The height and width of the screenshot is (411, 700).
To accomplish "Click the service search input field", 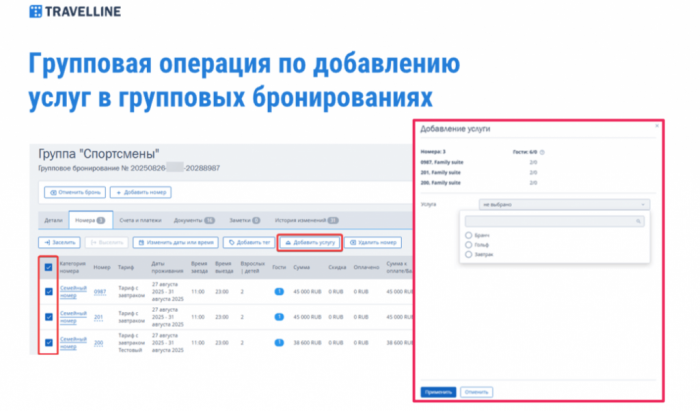I will (554, 221).
